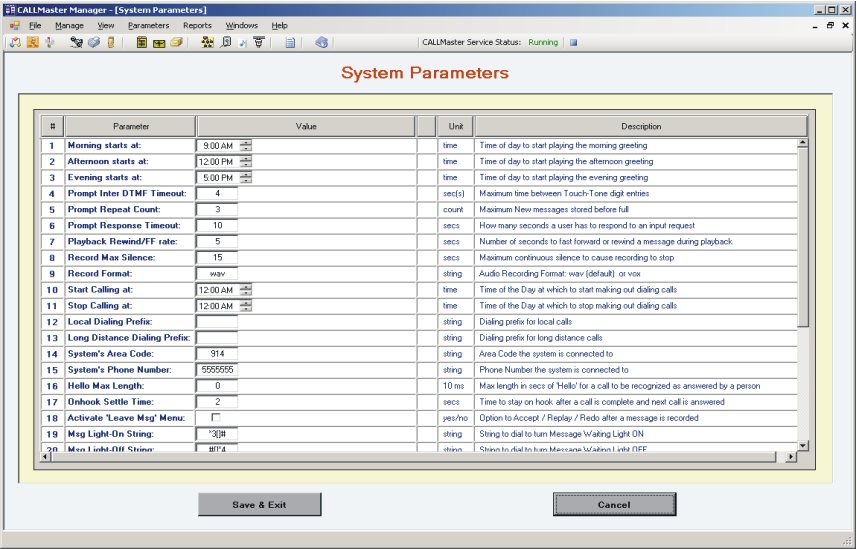Decrease Afternoon starts at time with down arrow
Viewport: 857px width, 549px height.
246,165
